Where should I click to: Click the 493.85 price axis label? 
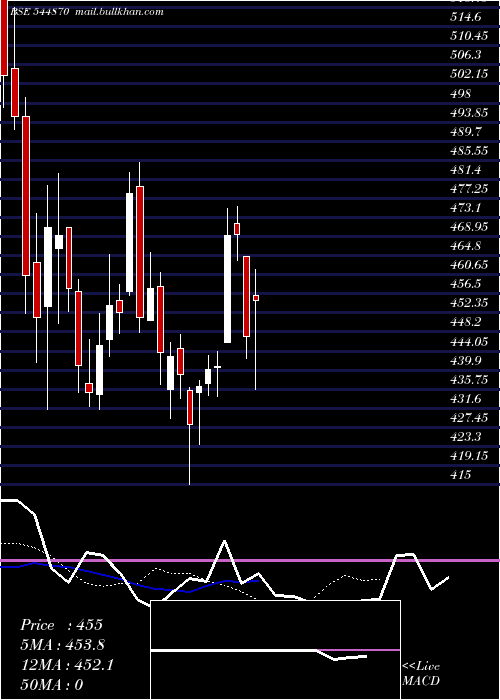469,112
